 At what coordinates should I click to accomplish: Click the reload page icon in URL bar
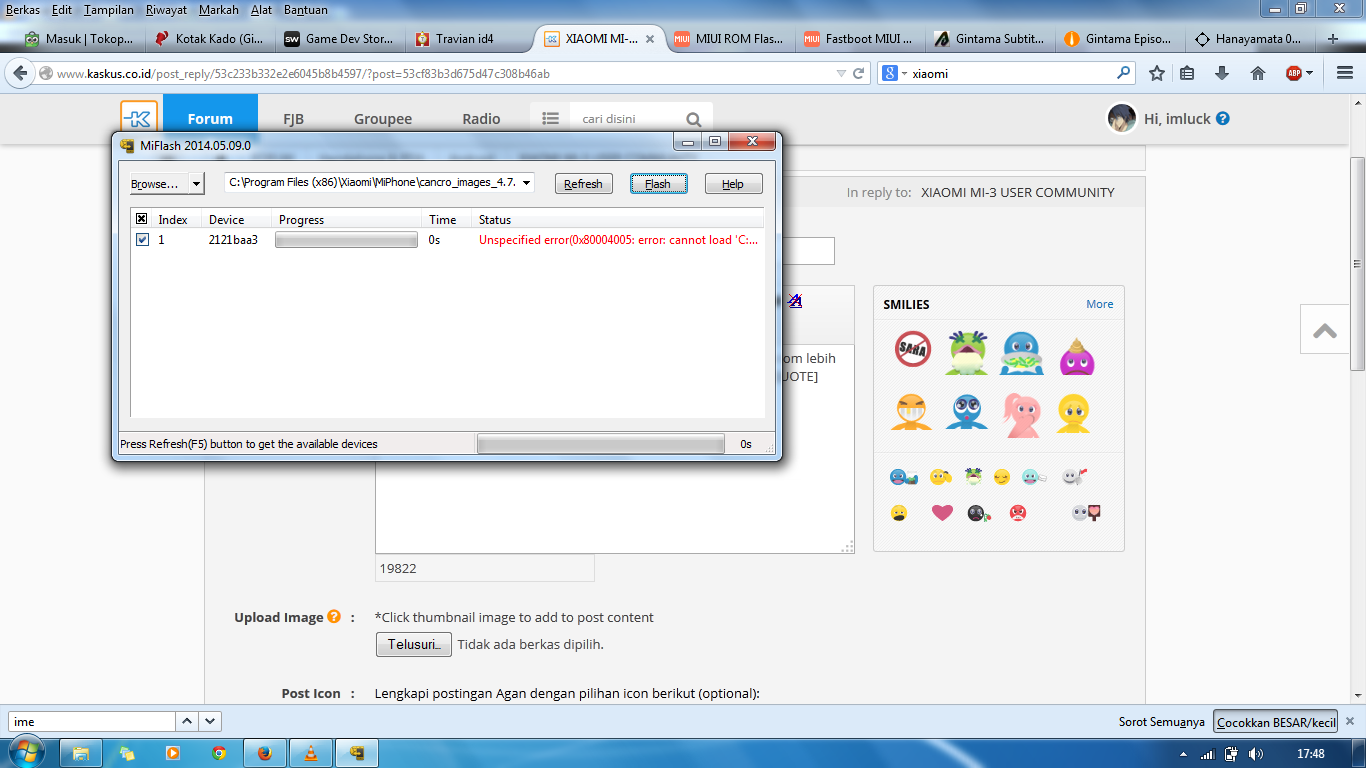tap(858, 73)
